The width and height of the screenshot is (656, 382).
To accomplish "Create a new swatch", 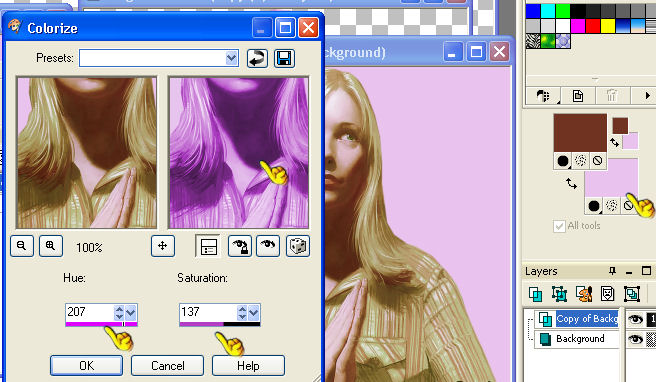I will [x=578, y=96].
